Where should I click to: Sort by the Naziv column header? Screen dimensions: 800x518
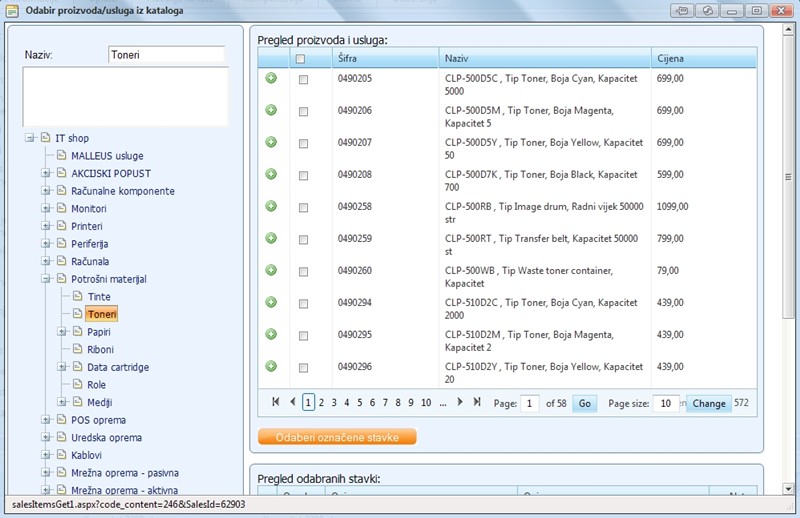point(456,58)
